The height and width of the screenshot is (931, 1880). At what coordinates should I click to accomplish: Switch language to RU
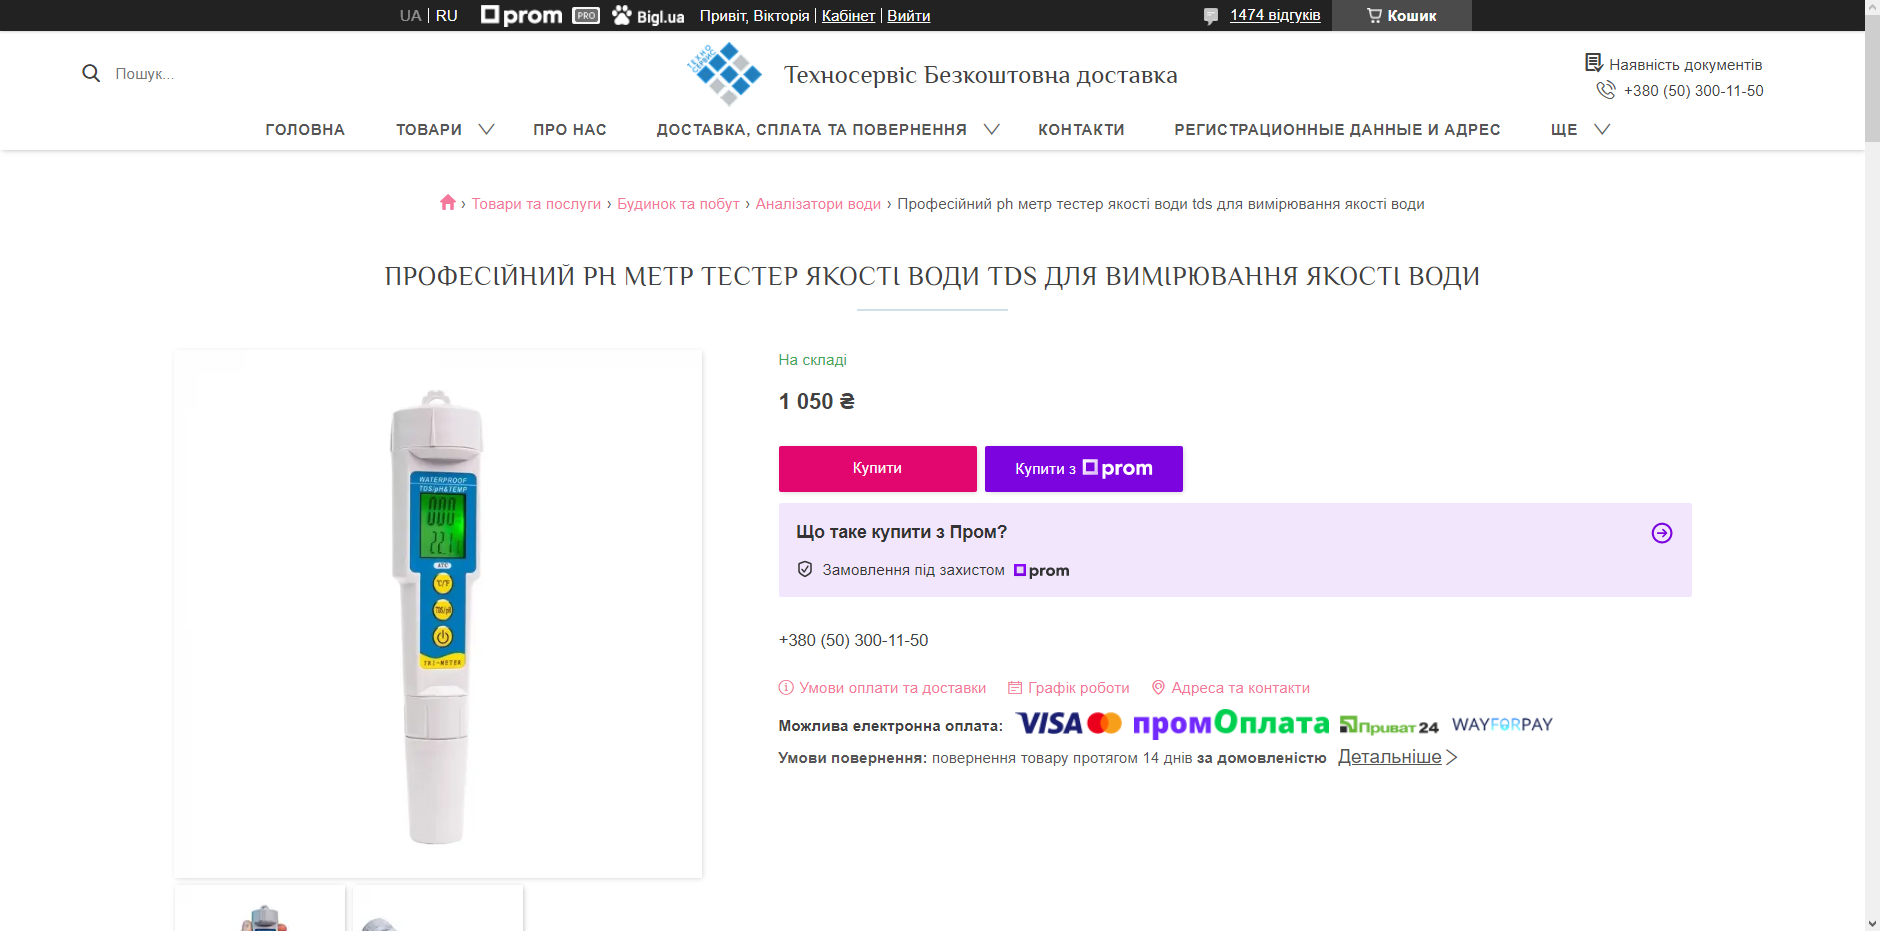click(x=447, y=16)
